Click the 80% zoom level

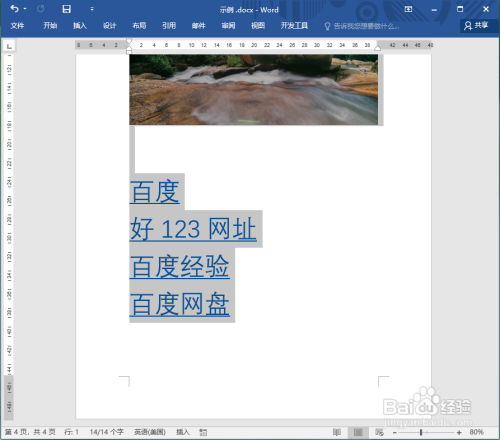point(476,432)
